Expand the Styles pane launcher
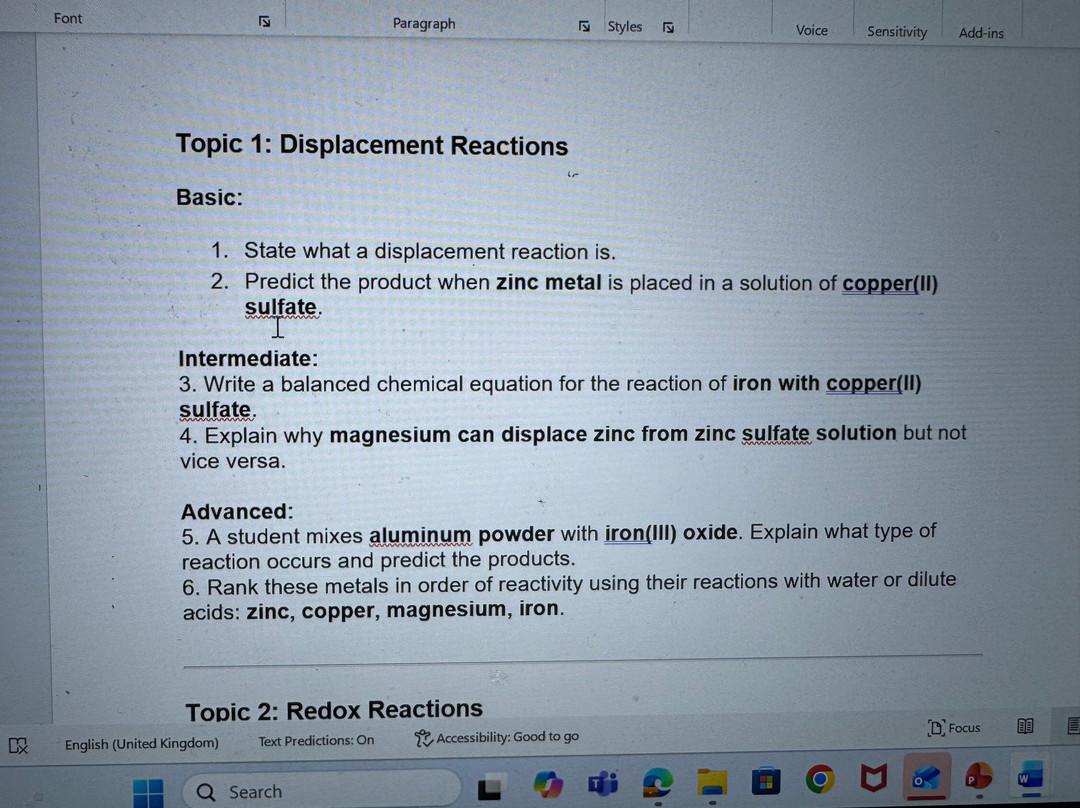 [667, 28]
